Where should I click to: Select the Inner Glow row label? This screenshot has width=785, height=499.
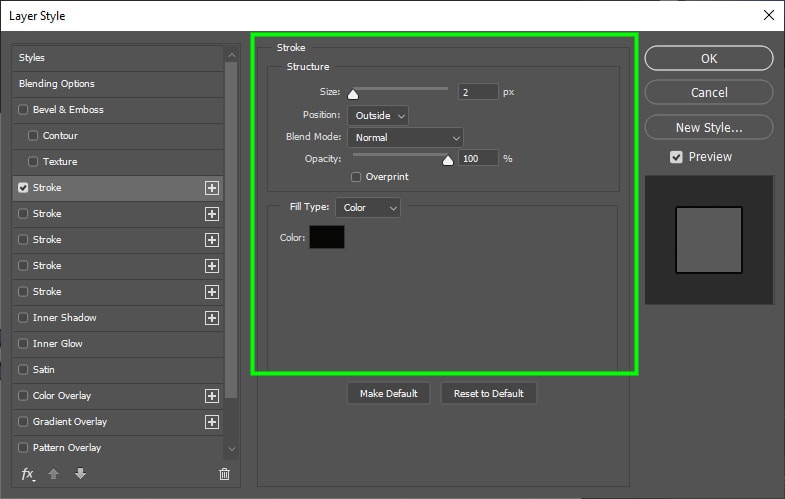tap(58, 343)
